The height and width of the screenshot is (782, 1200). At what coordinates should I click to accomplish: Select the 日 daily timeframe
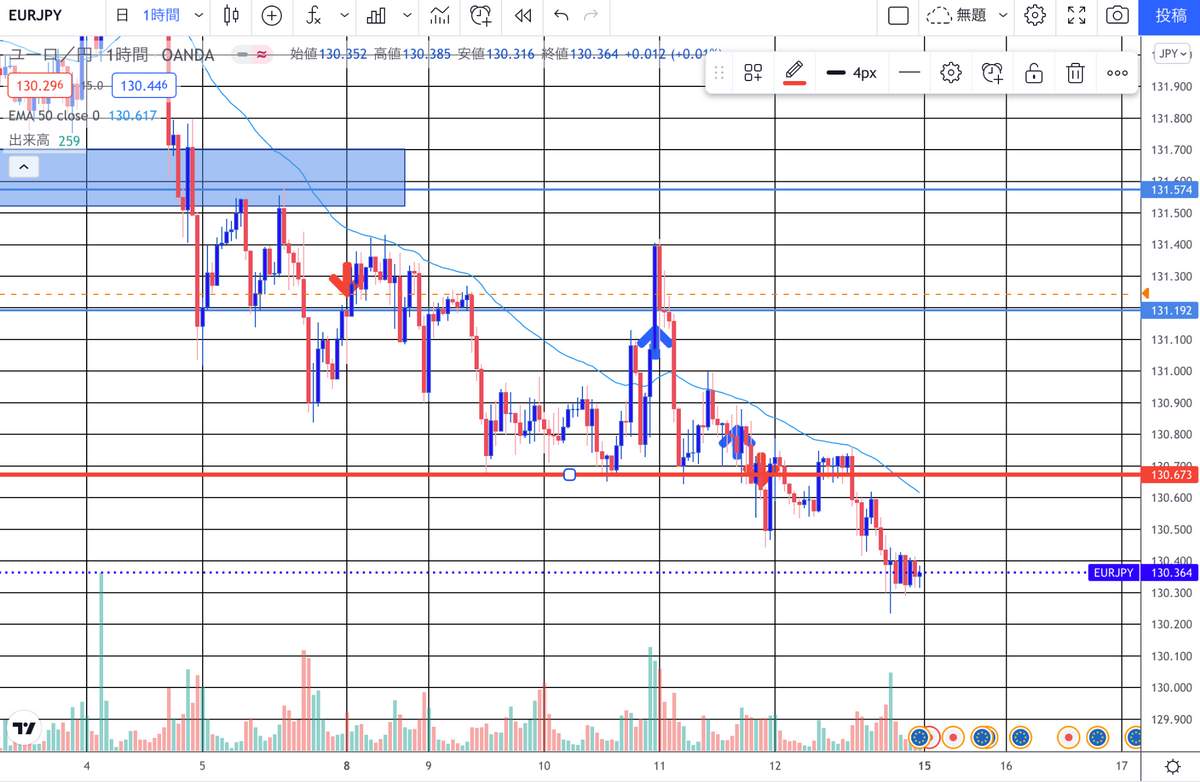(x=122, y=15)
